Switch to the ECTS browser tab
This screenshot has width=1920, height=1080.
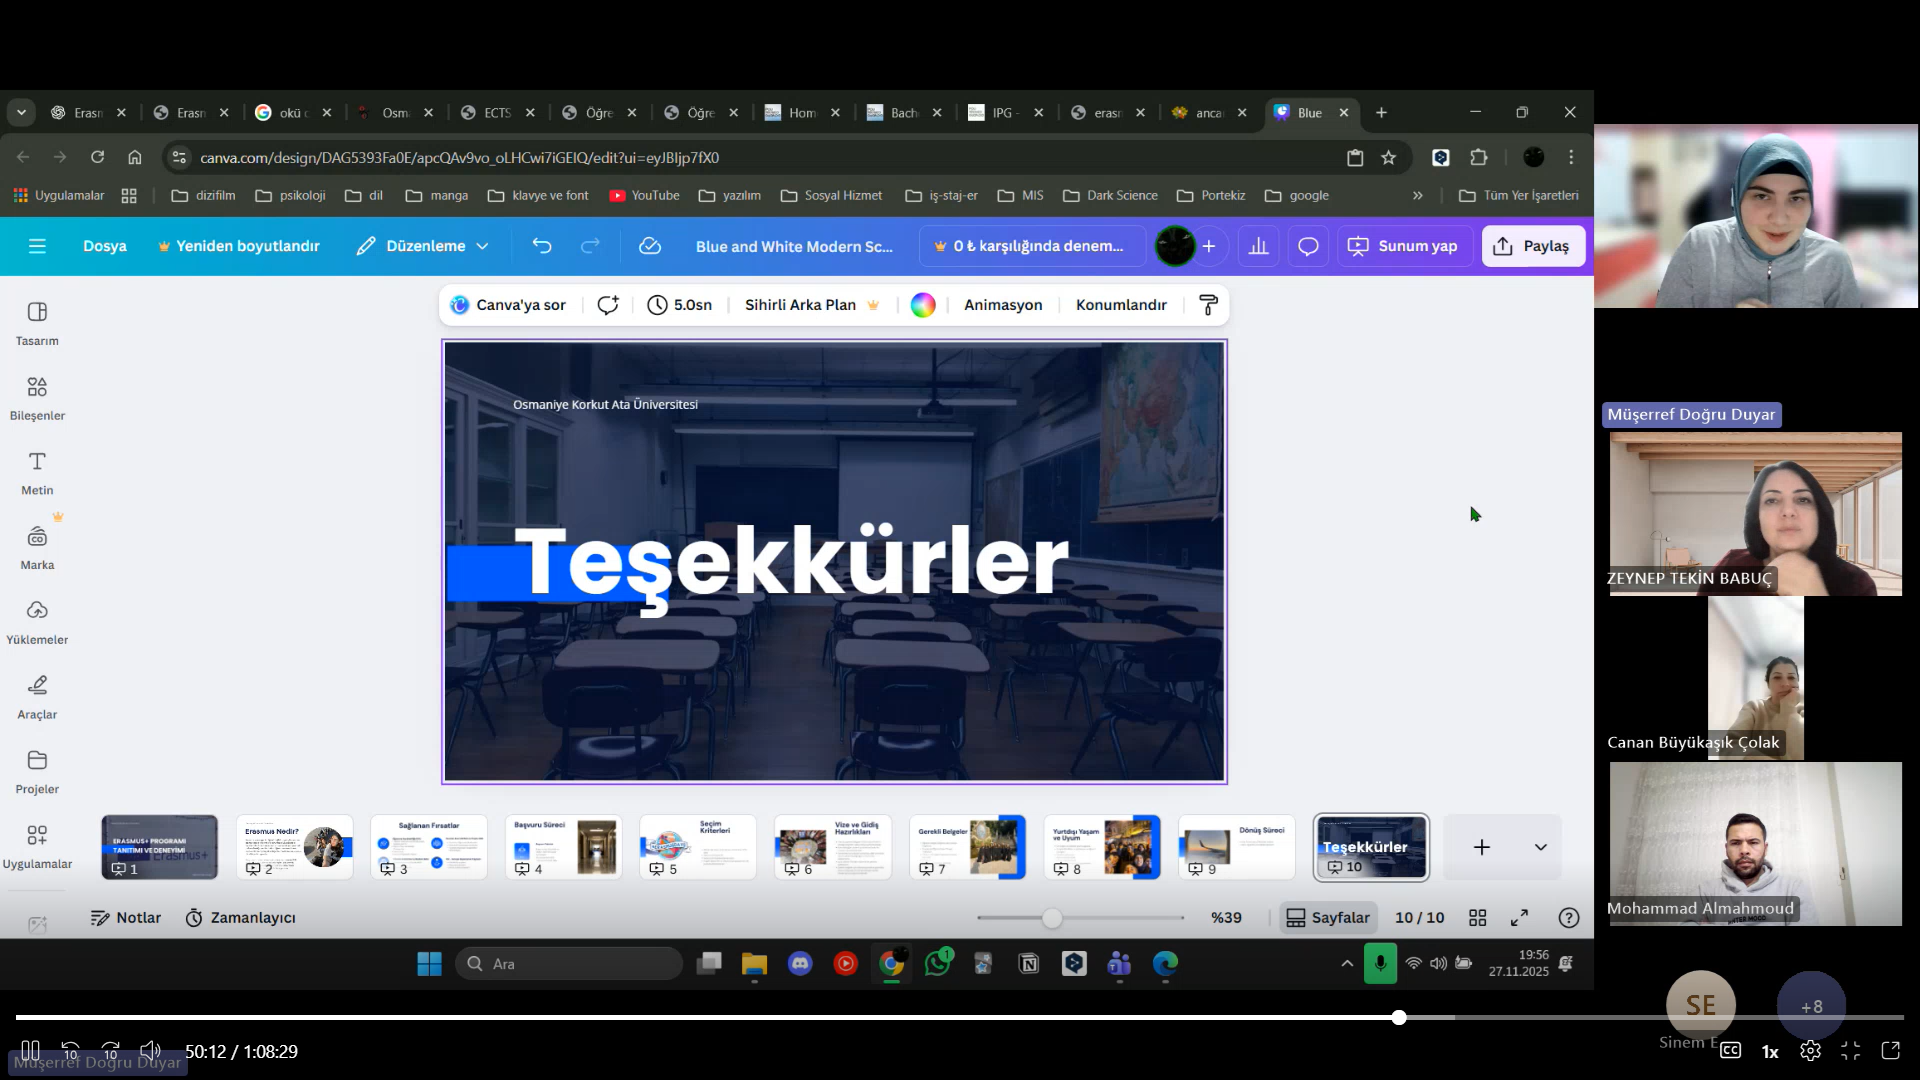(x=497, y=113)
